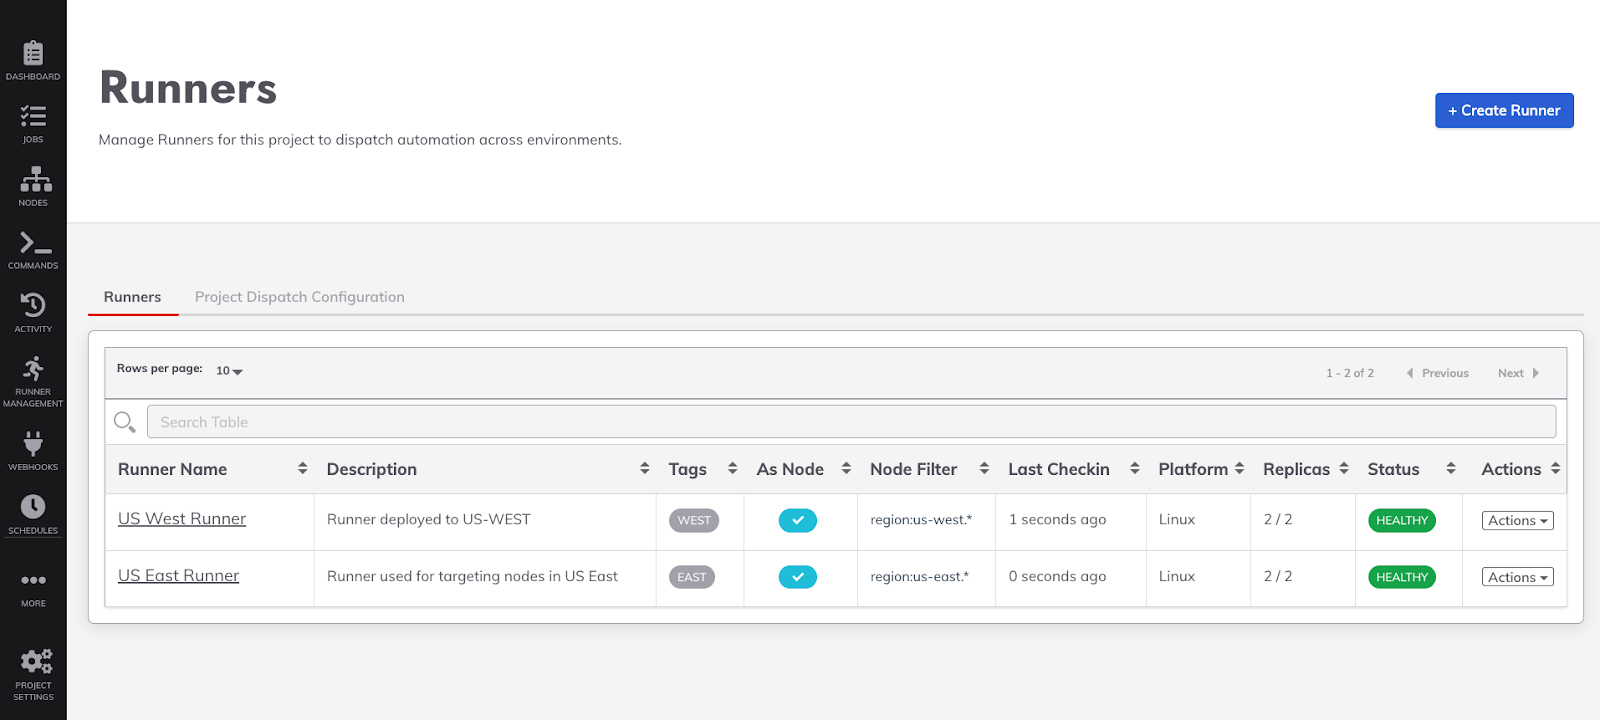Open Runner Management in the sidebar
The image size is (1600, 720).
click(33, 371)
